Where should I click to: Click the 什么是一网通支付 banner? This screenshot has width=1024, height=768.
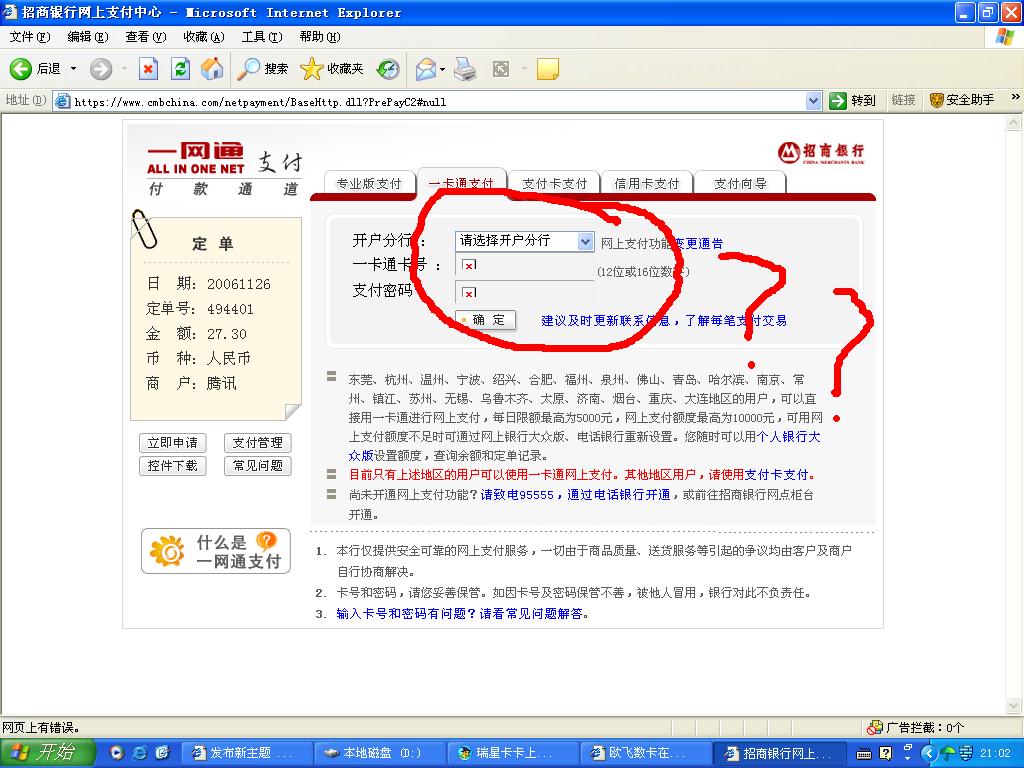tap(216, 551)
